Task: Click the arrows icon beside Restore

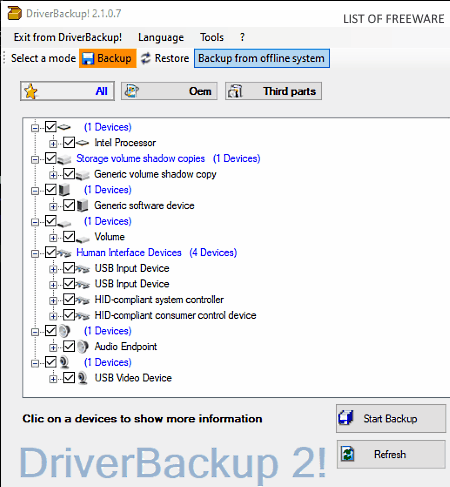Action: pos(146,58)
